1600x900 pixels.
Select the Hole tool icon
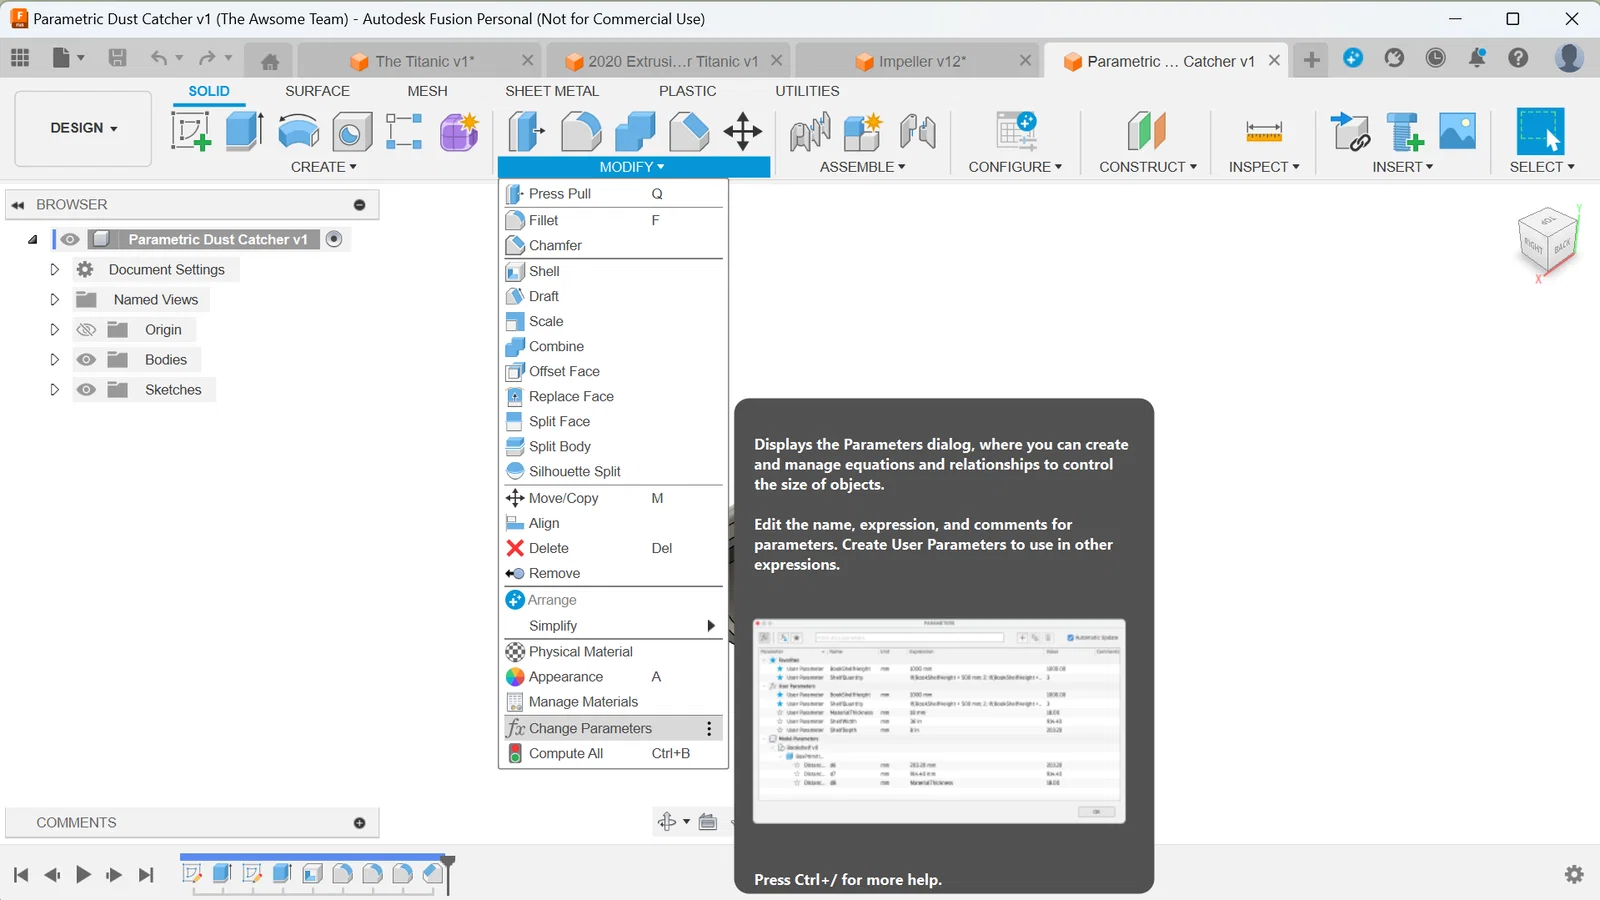pyautogui.click(x=352, y=131)
